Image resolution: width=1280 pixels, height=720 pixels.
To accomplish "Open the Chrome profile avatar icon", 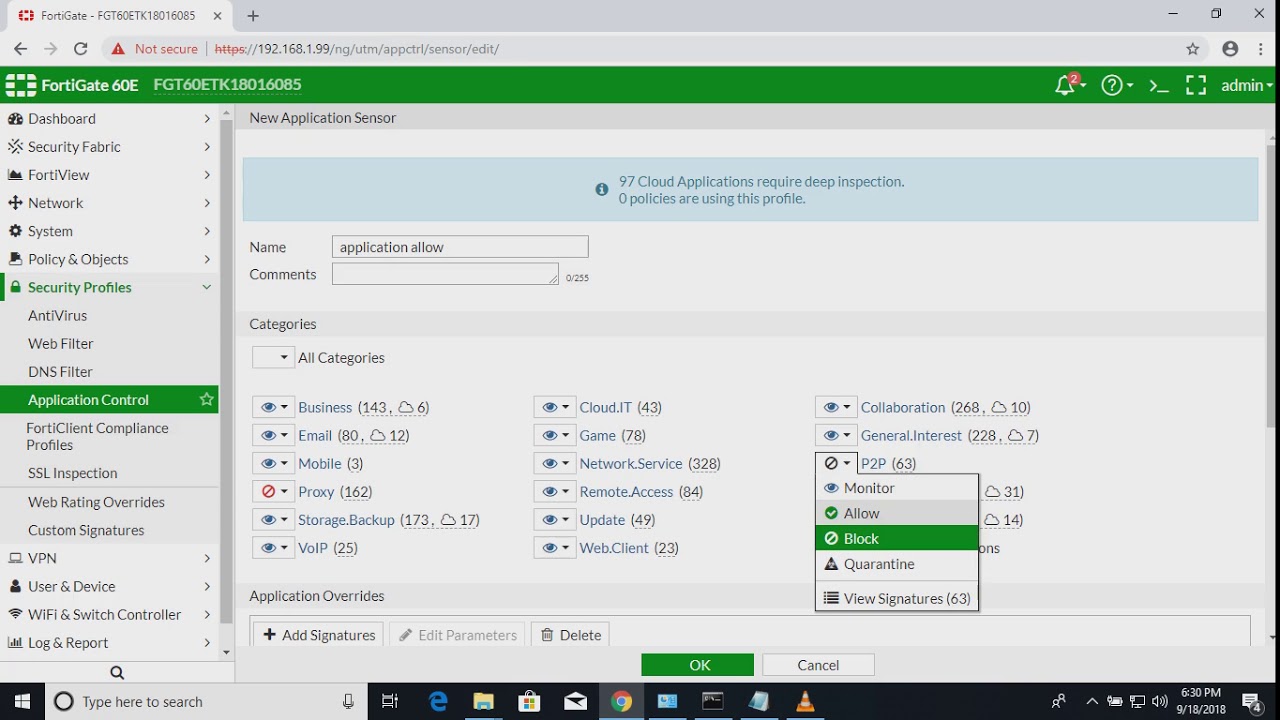I will [x=1230, y=49].
